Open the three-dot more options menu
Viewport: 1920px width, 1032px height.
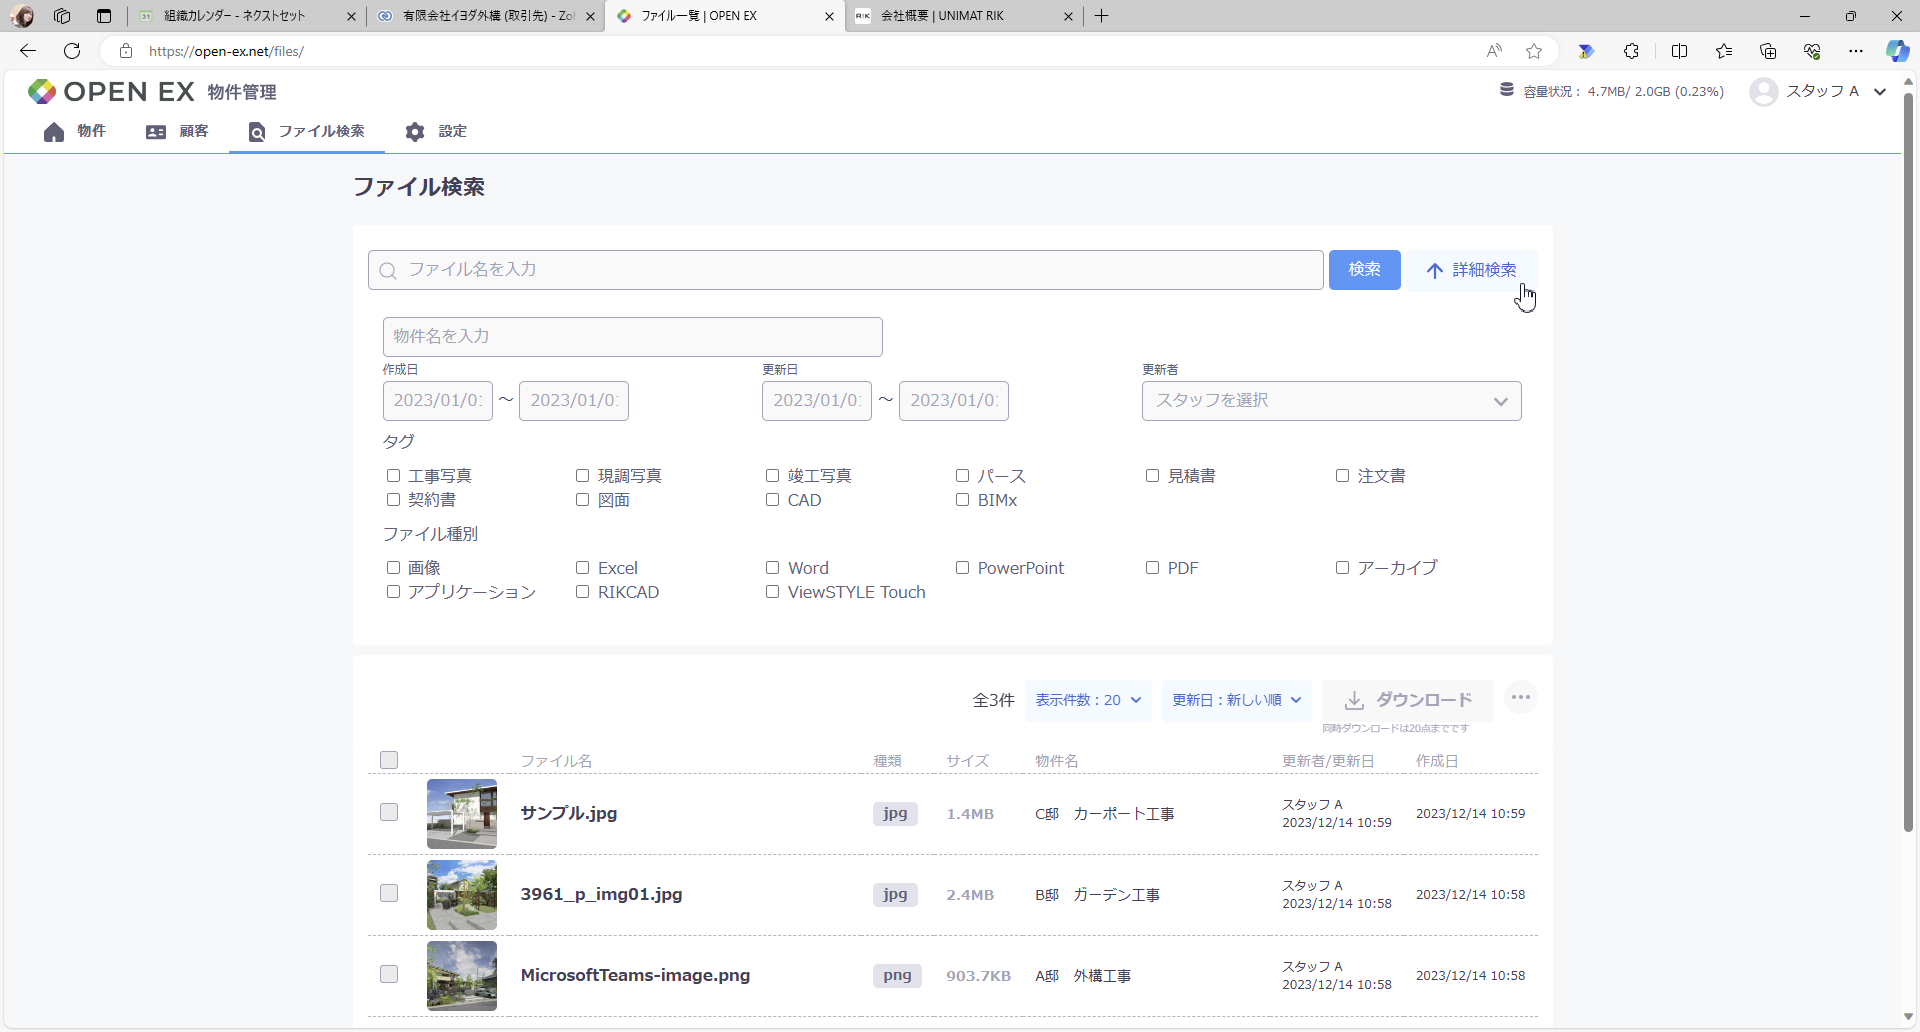point(1521,698)
